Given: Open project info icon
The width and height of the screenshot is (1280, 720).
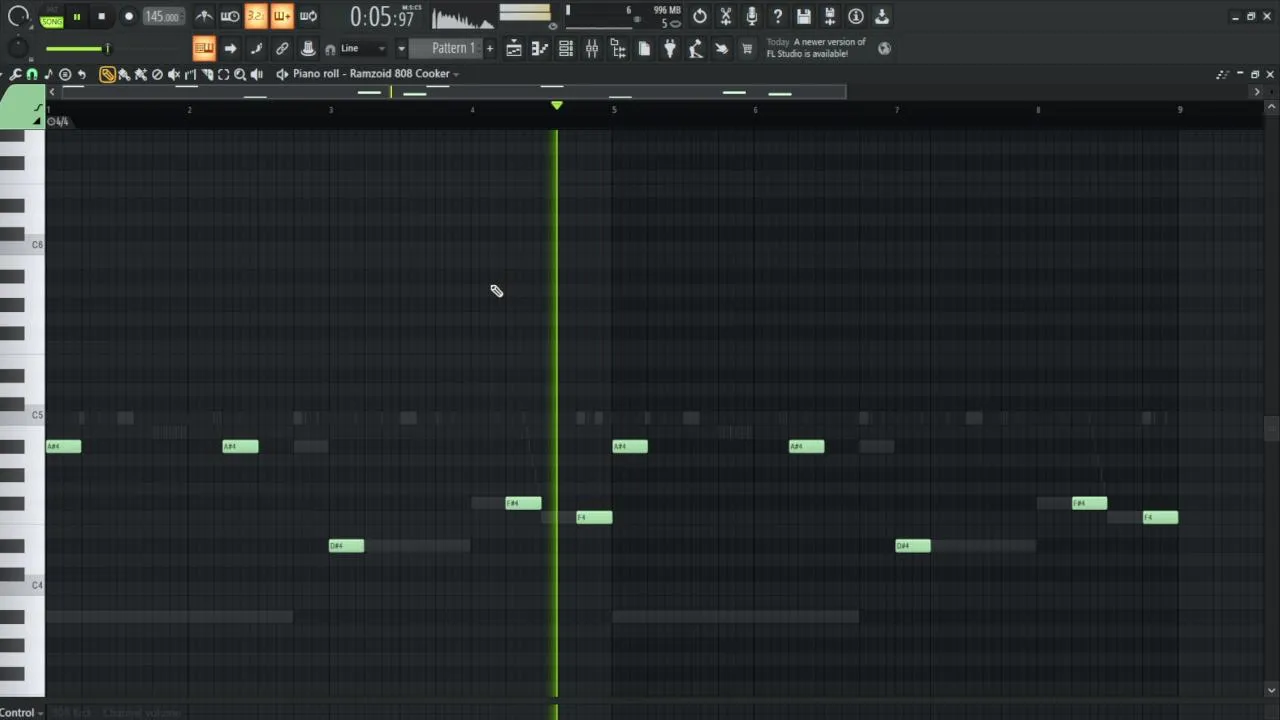Looking at the screenshot, I should (856, 16).
